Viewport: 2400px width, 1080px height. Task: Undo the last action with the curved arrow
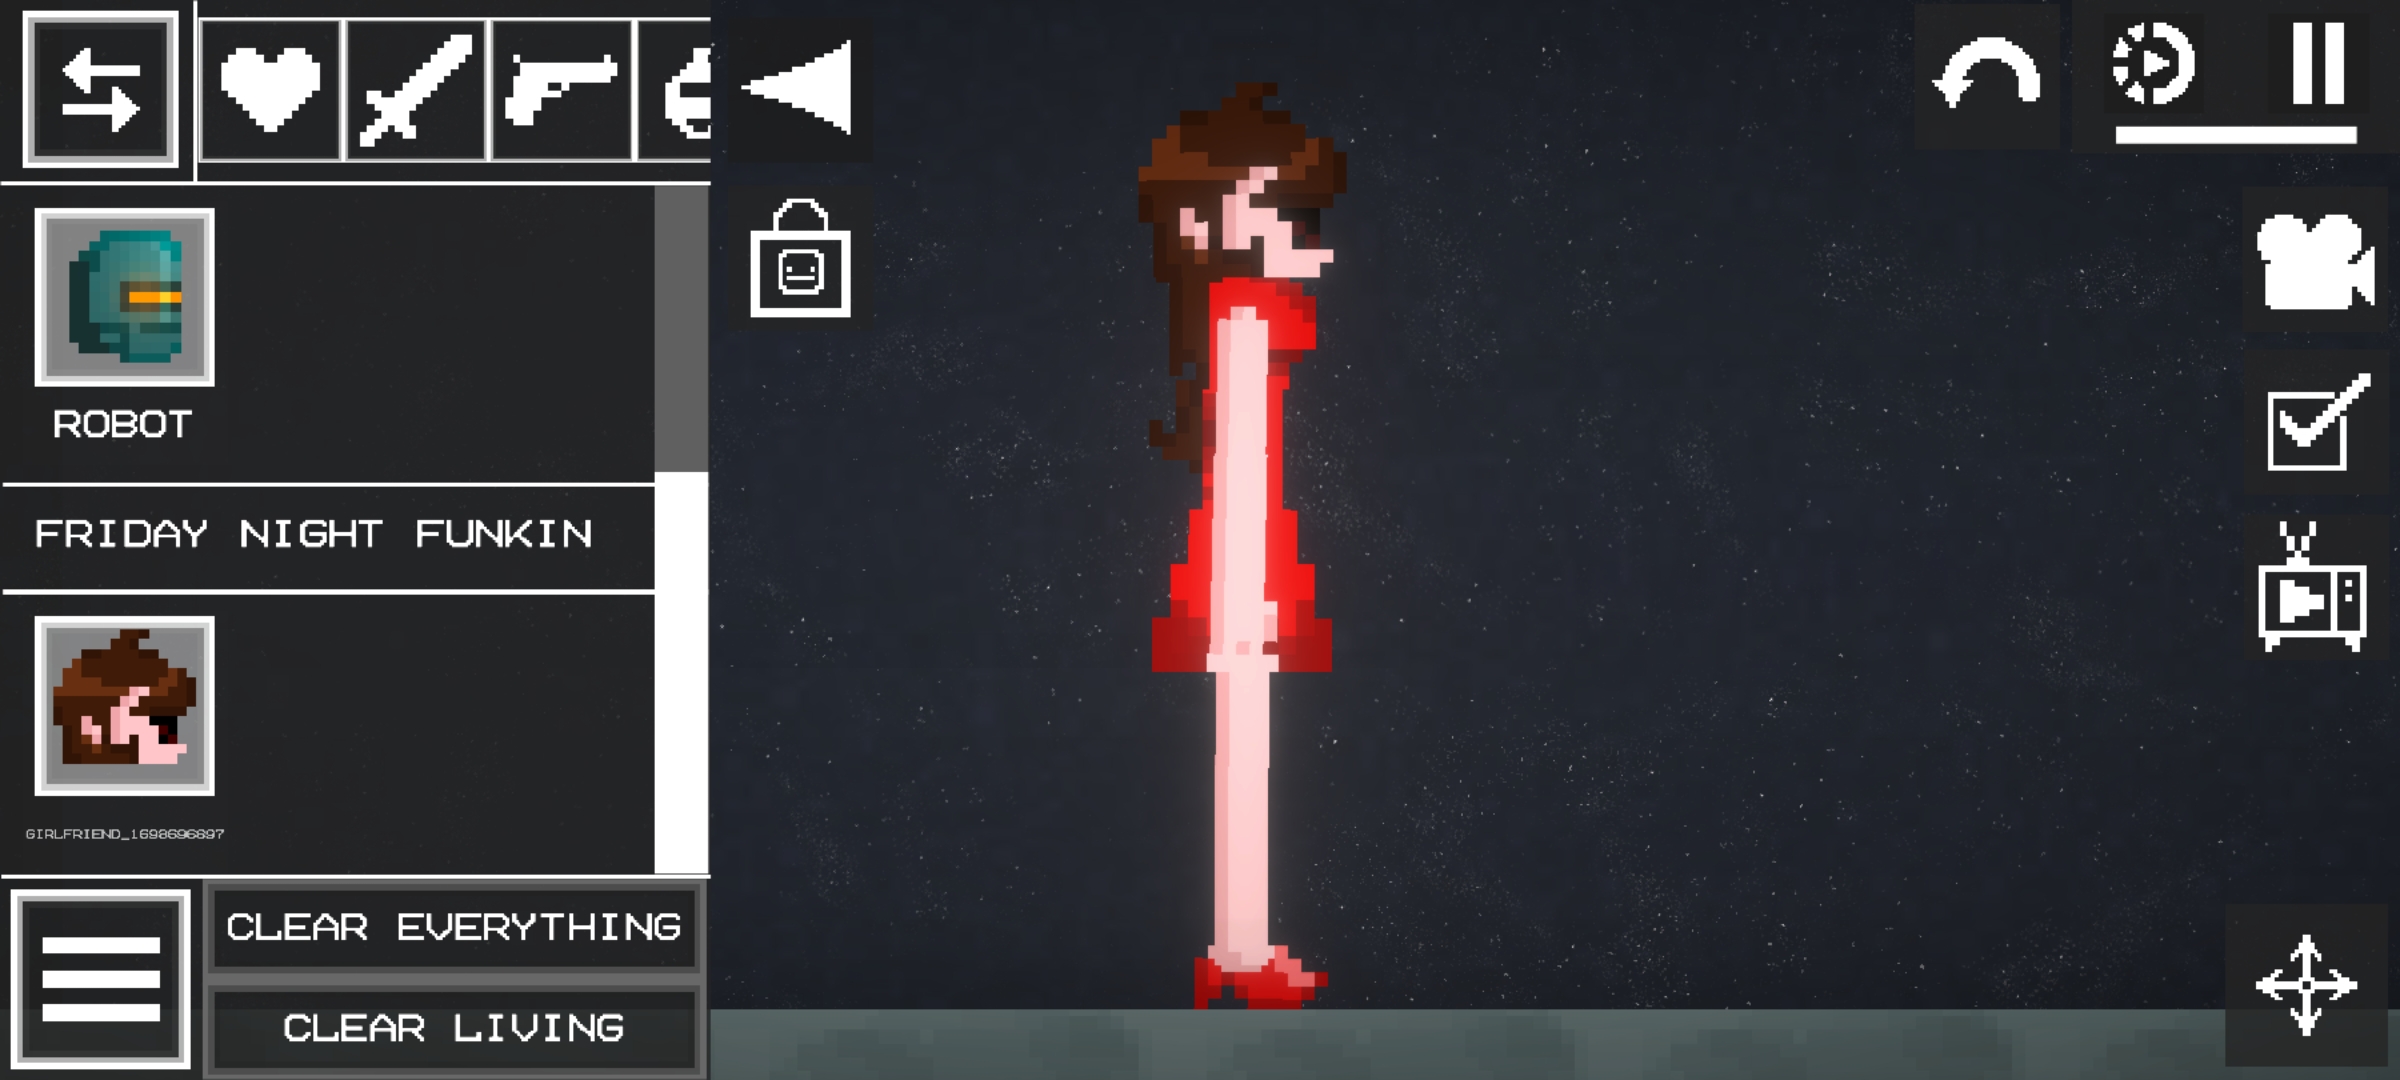click(x=1987, y=76)
